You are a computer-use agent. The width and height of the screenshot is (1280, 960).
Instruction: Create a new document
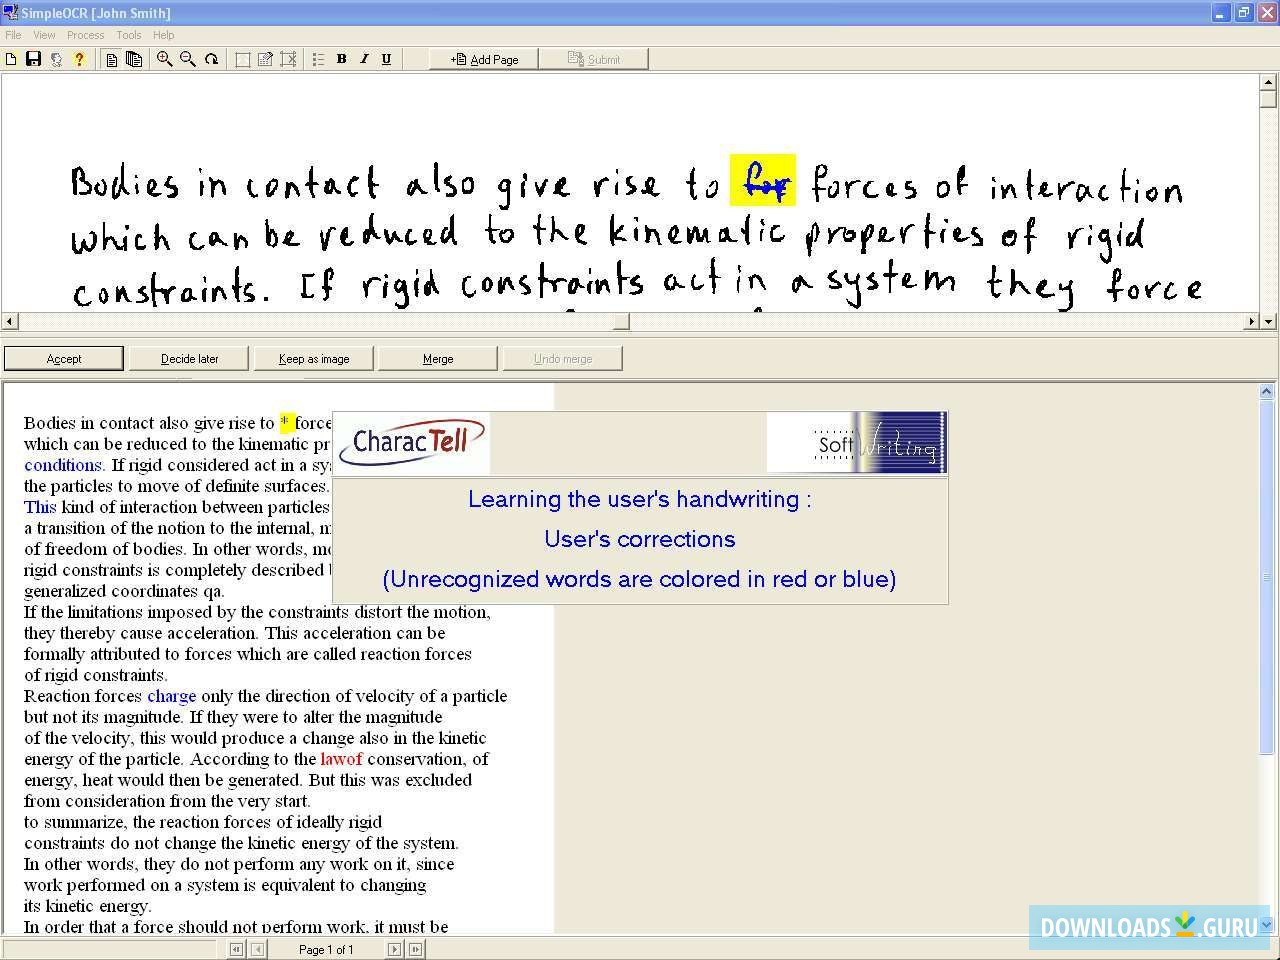(11, 58)
